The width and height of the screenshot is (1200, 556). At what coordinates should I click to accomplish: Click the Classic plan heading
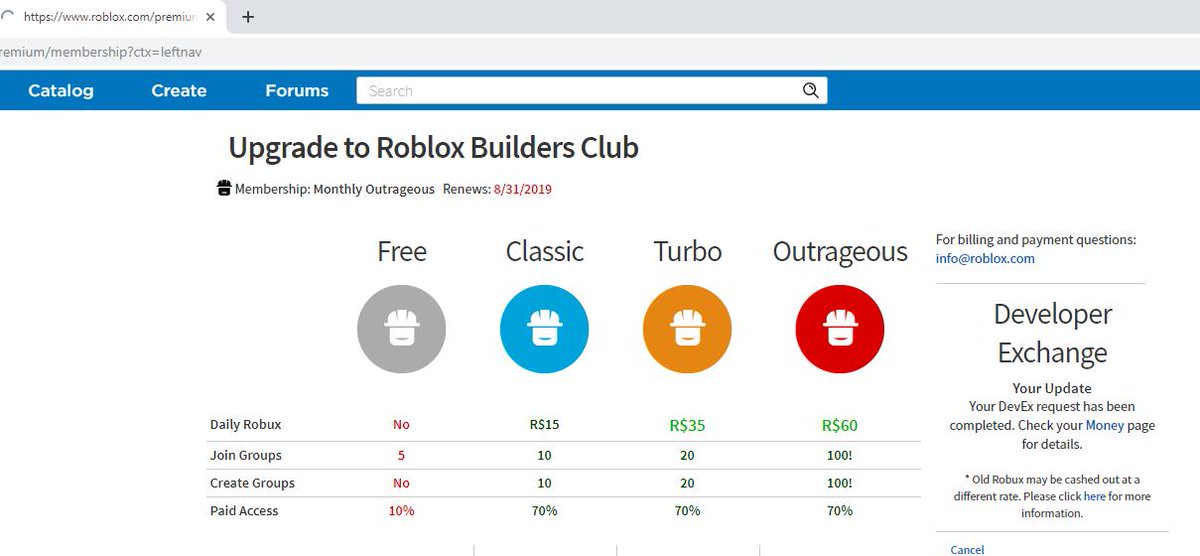coord(545,251)
